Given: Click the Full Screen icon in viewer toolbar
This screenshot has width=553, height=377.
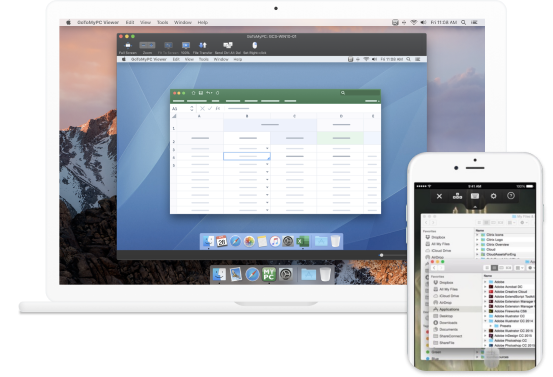Looking at the screenshot, I should pos(128,45).
